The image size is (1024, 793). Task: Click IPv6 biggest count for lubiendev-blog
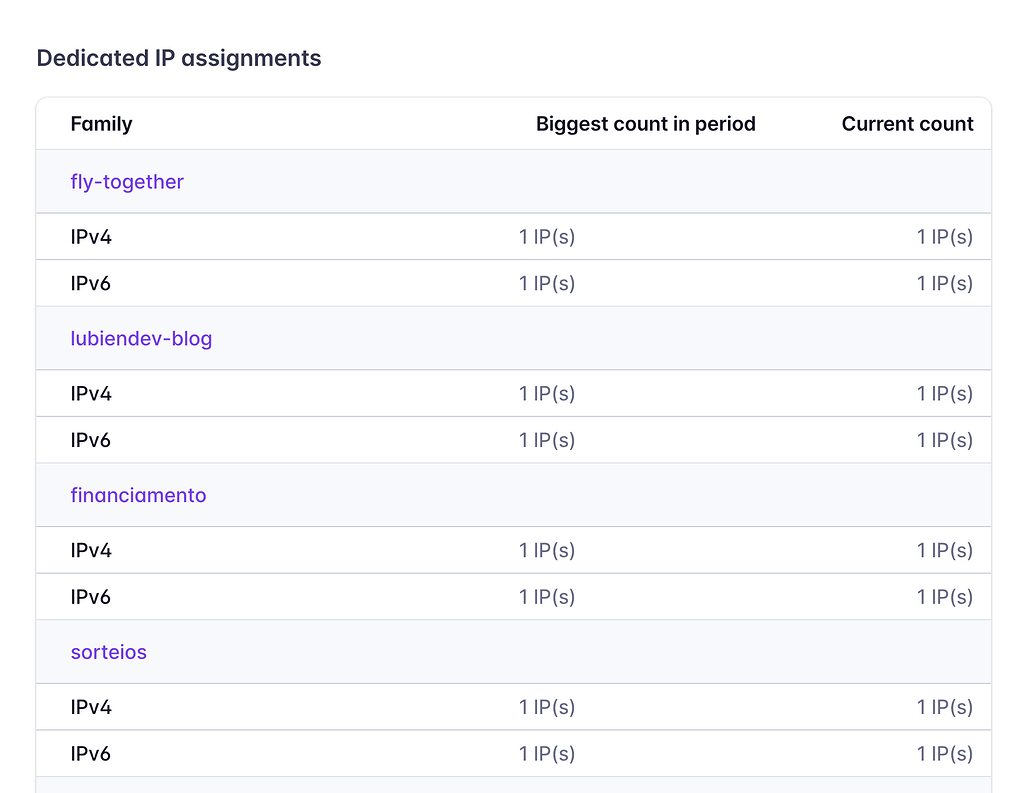(547, 441)
